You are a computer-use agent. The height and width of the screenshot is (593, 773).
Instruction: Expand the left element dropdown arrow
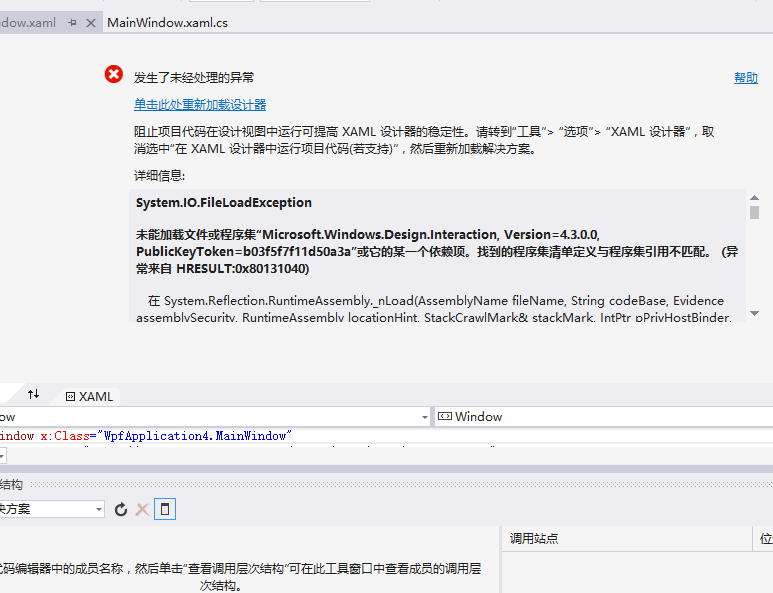tap(424, 417)
